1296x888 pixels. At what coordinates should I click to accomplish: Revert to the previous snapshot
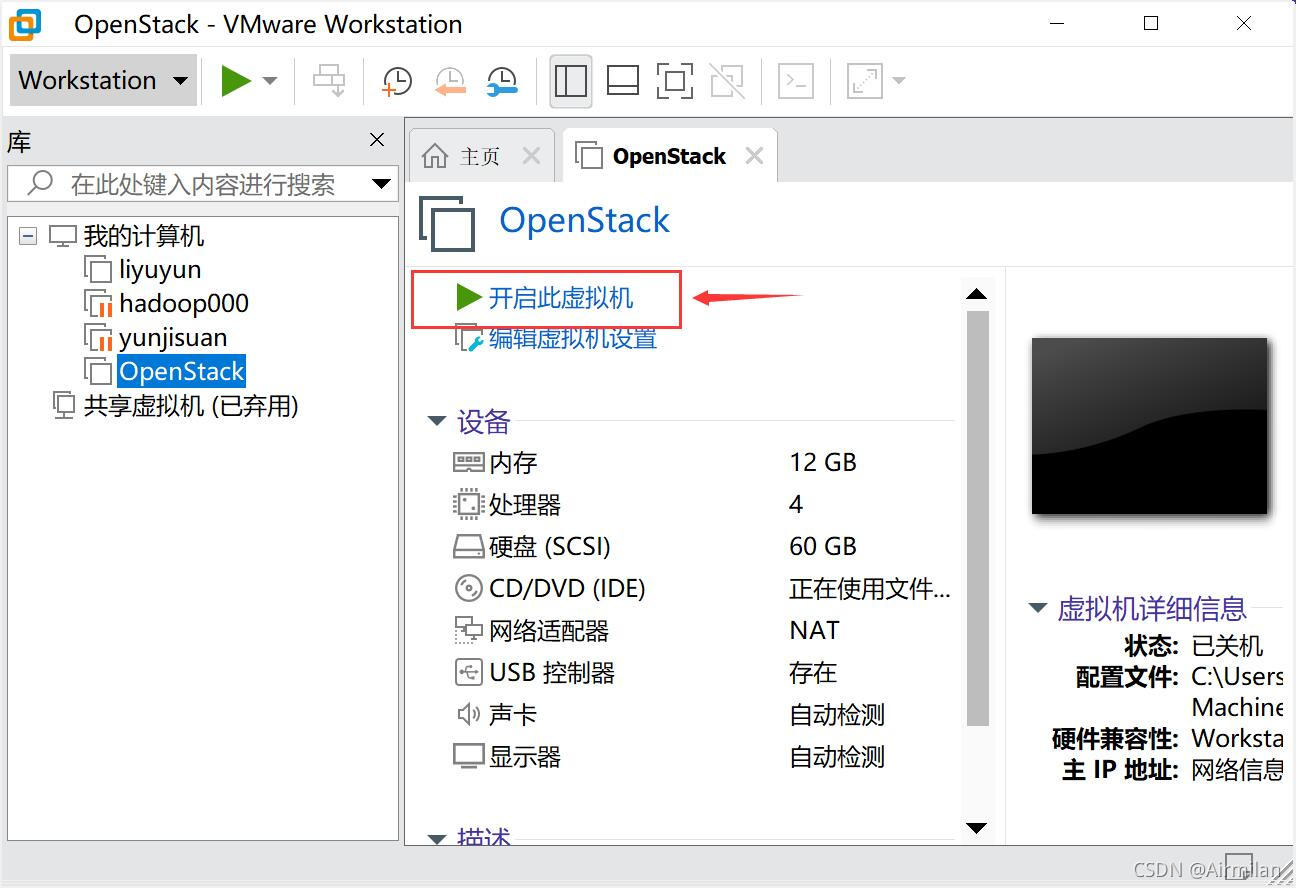[450, 81]
